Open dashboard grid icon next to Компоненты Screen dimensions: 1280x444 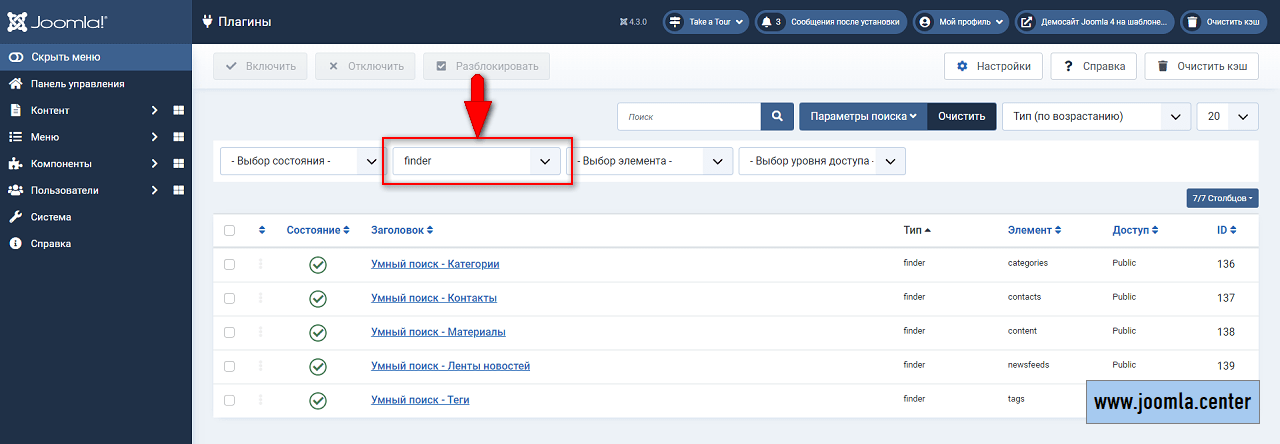(179, 164)
